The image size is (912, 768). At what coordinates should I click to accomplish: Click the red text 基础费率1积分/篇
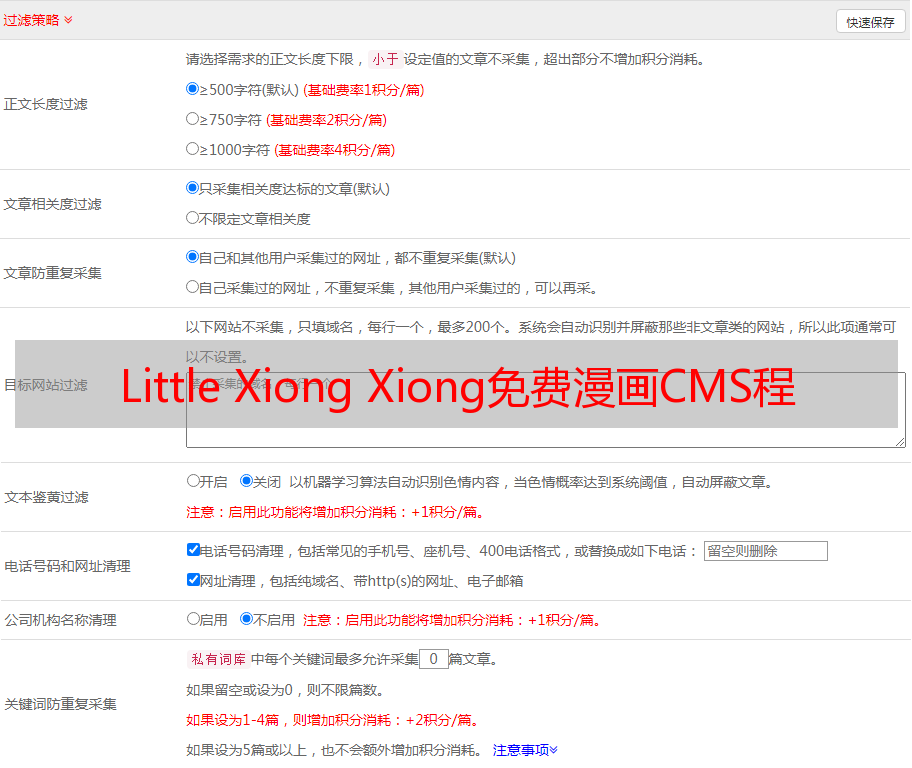364,90
